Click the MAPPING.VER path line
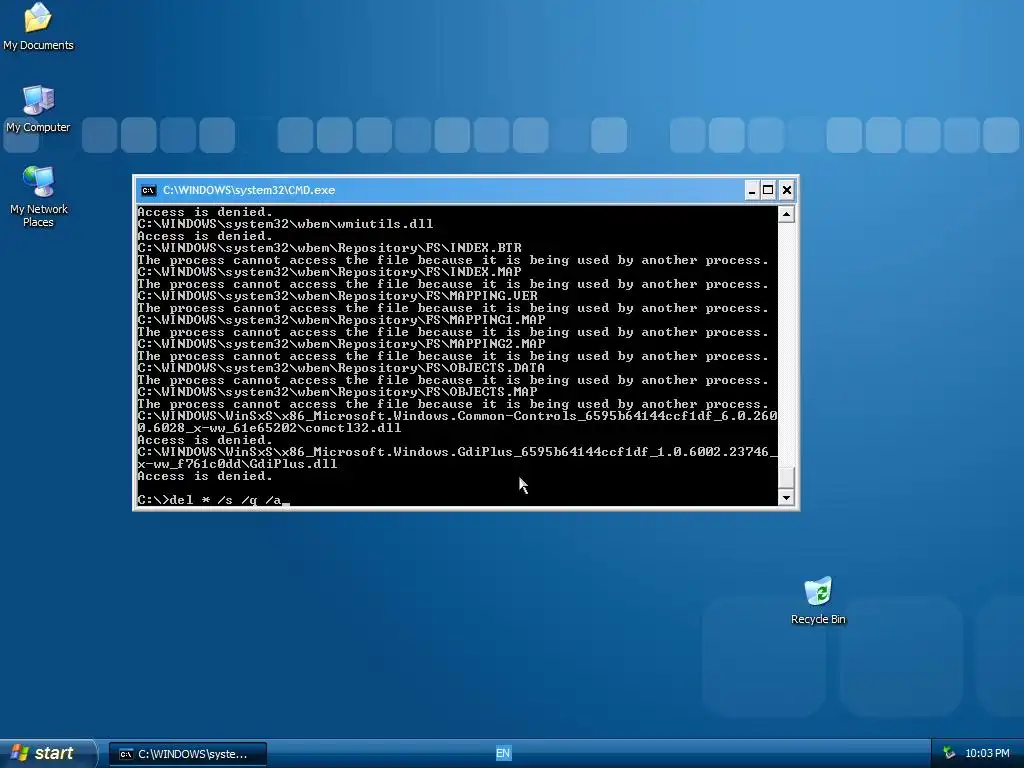The width and height of the screenshot is (1024, 768). pyautogui.click(x=338, y=296)
